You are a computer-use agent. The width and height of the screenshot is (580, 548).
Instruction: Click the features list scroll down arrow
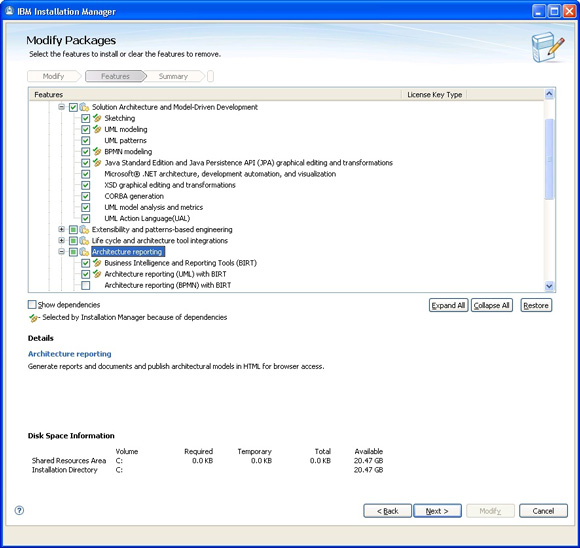point(549,286)
